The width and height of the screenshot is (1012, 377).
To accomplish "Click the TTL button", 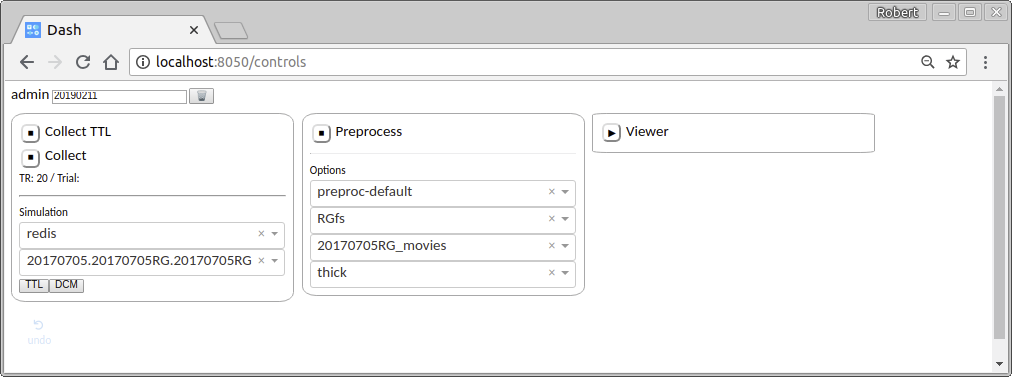I will pyautogui.click(x=34, y=285).
